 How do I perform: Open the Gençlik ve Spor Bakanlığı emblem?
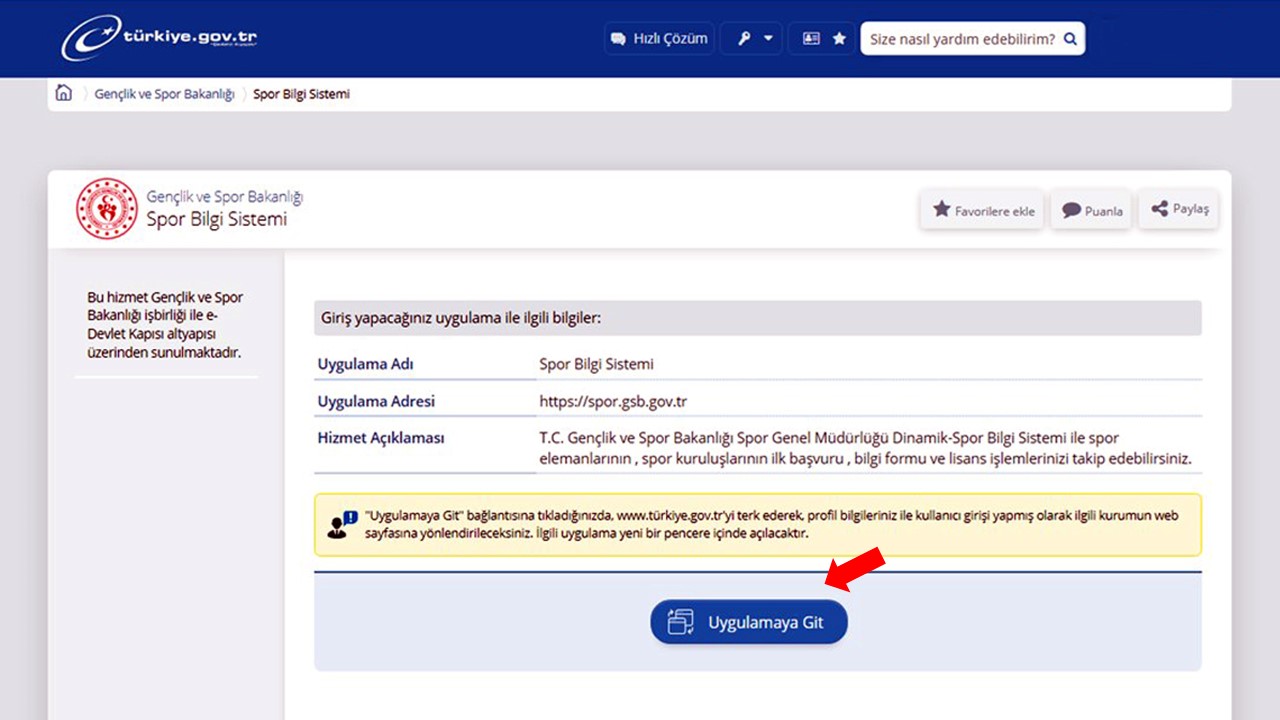tap(107, 209)
